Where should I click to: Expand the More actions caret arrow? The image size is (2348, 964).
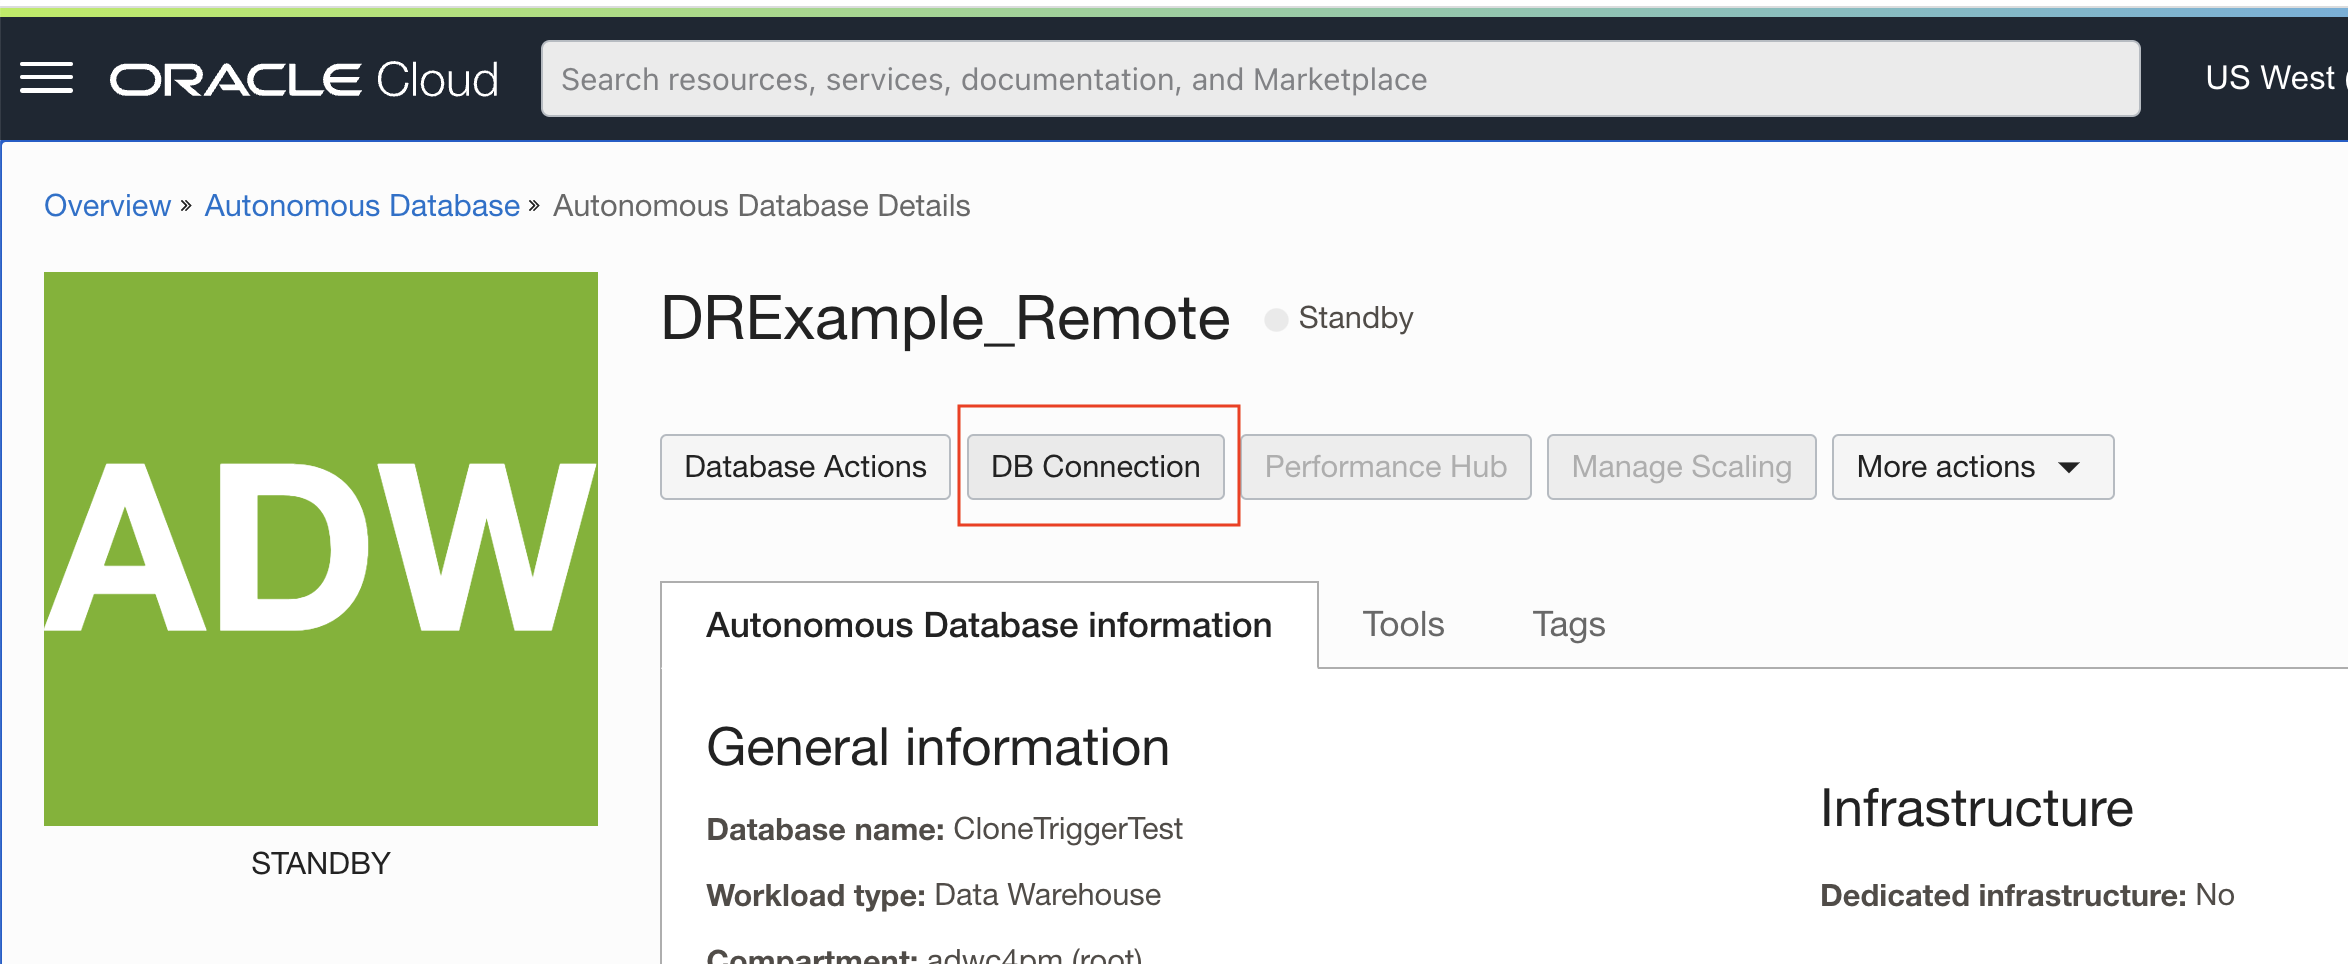coord(2071,466)
